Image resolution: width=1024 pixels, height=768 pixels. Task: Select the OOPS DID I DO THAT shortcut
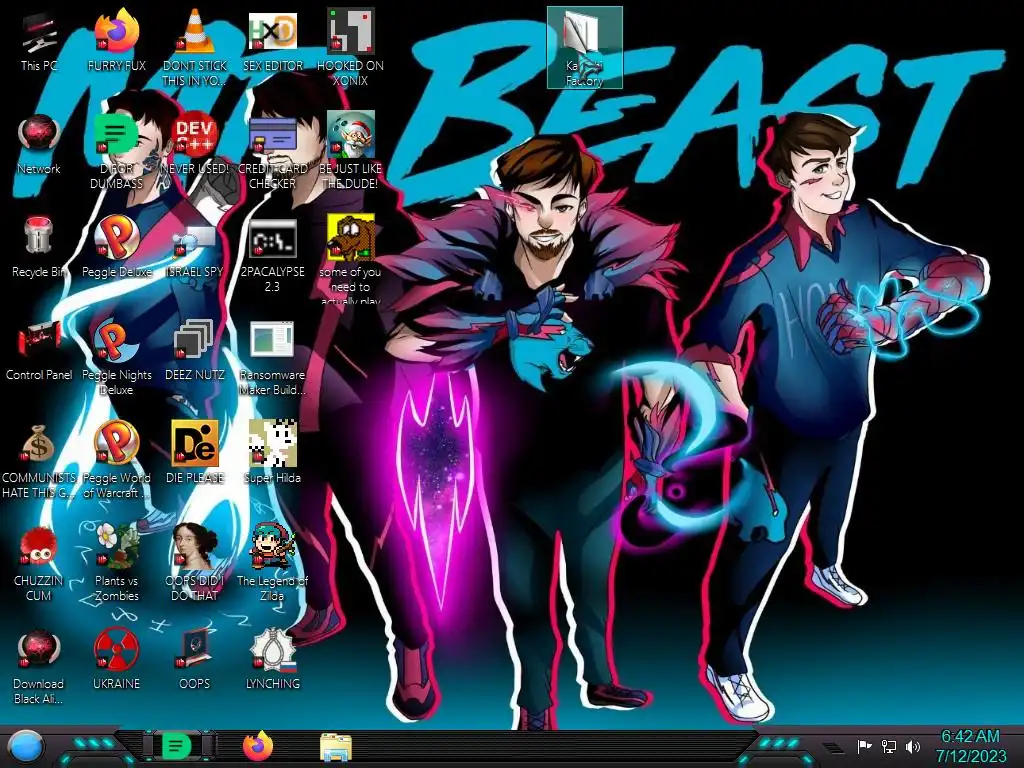pos(195,563)
